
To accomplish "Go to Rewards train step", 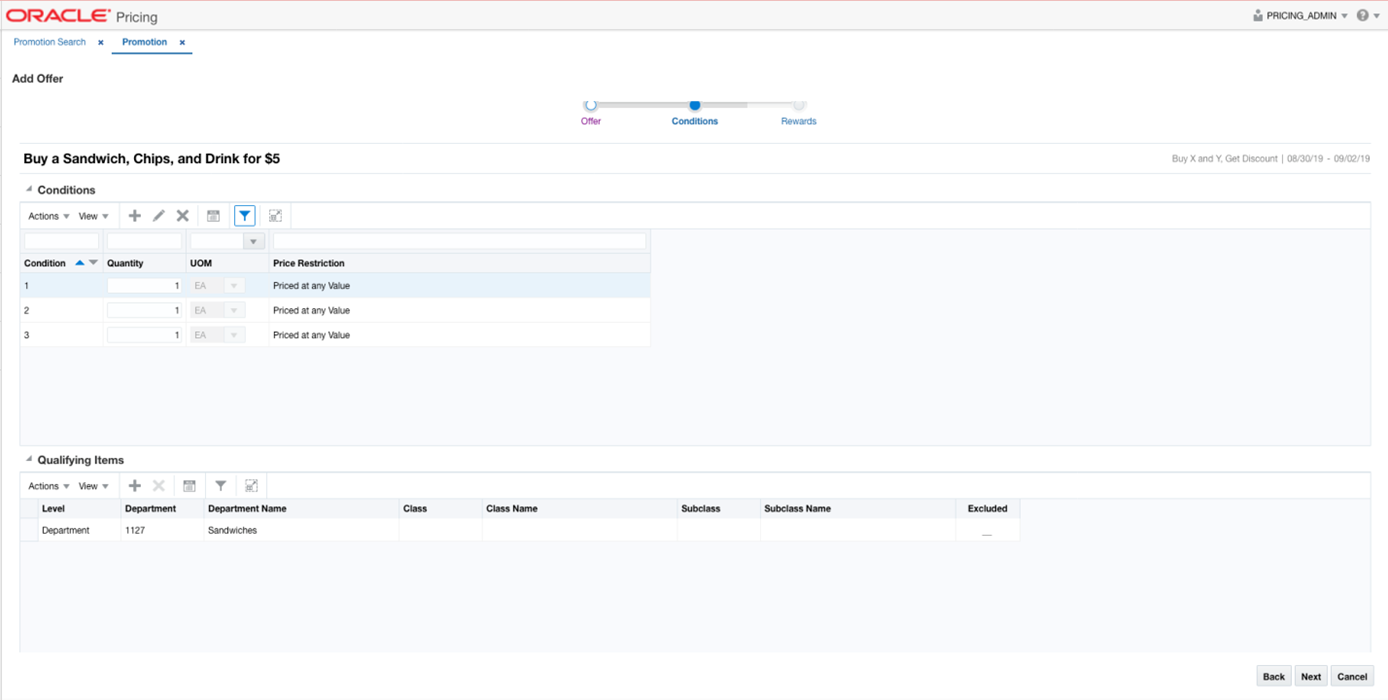I will point(798,105).
